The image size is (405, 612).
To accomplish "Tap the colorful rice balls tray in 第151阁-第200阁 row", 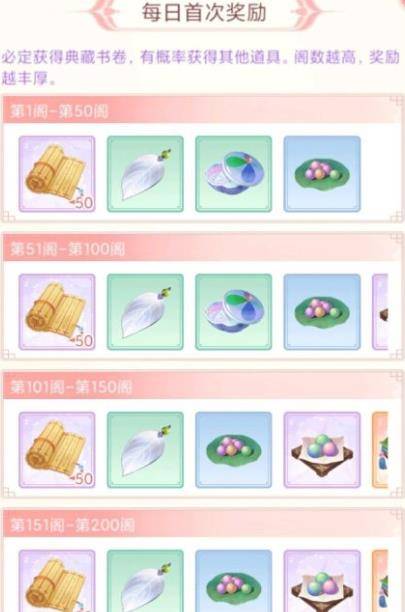I will 322,581.
